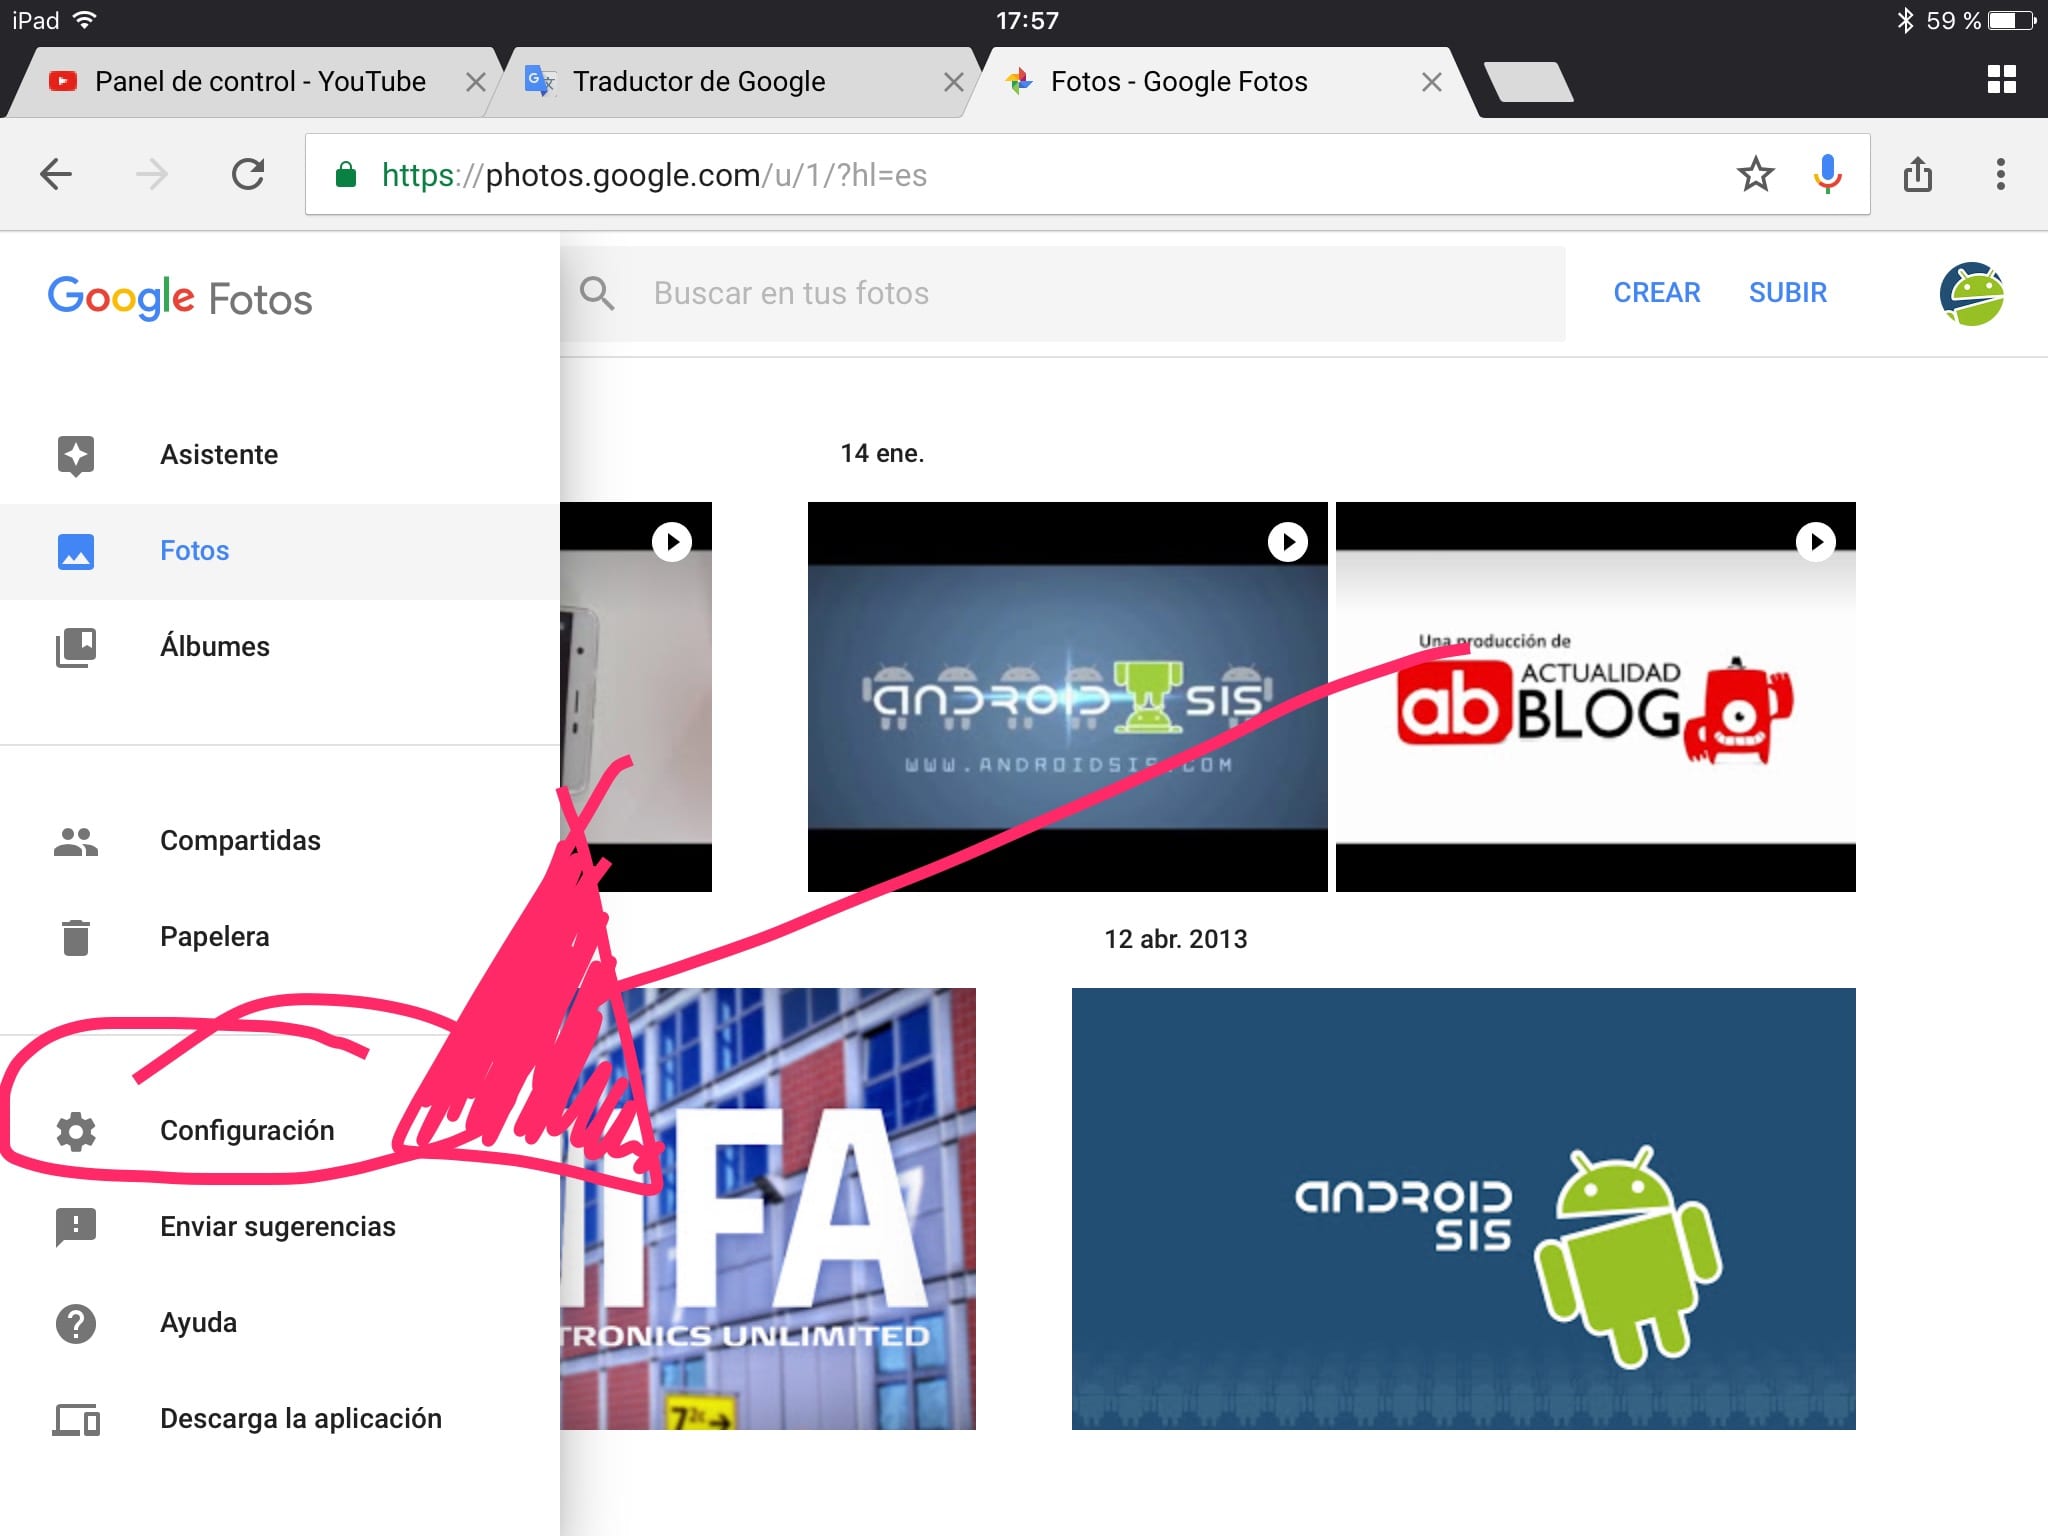Open Álbumes menu entry
2048x1536 pixels.
280,647
